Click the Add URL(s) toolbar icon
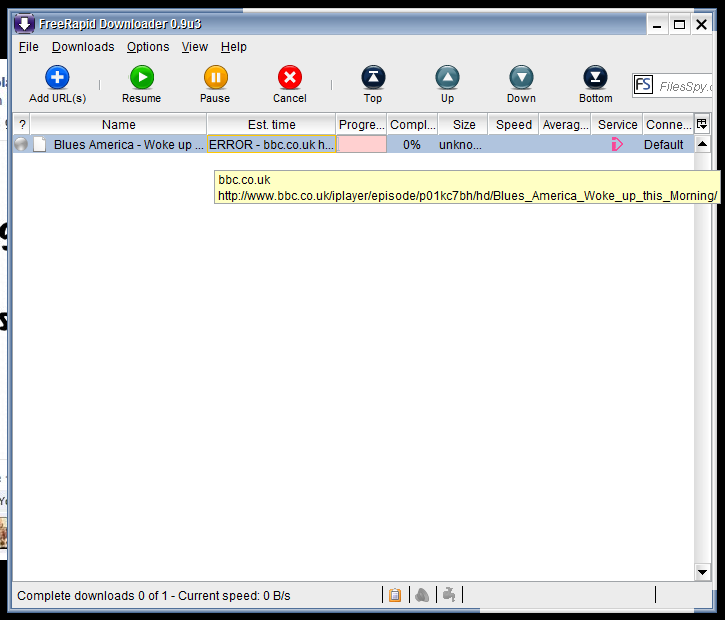725x620 pixels. 57,78
